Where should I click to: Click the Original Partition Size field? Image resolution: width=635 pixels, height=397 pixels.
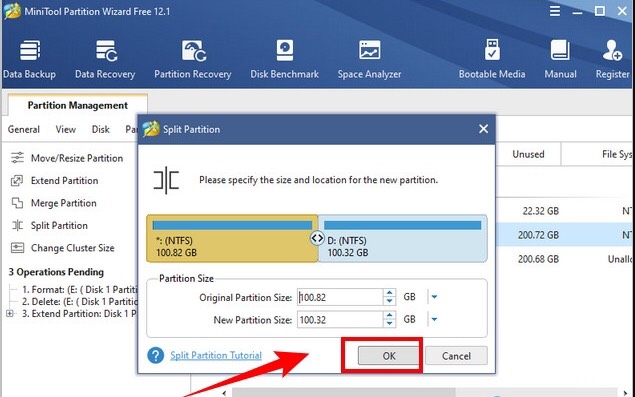[x=340, y=297]
